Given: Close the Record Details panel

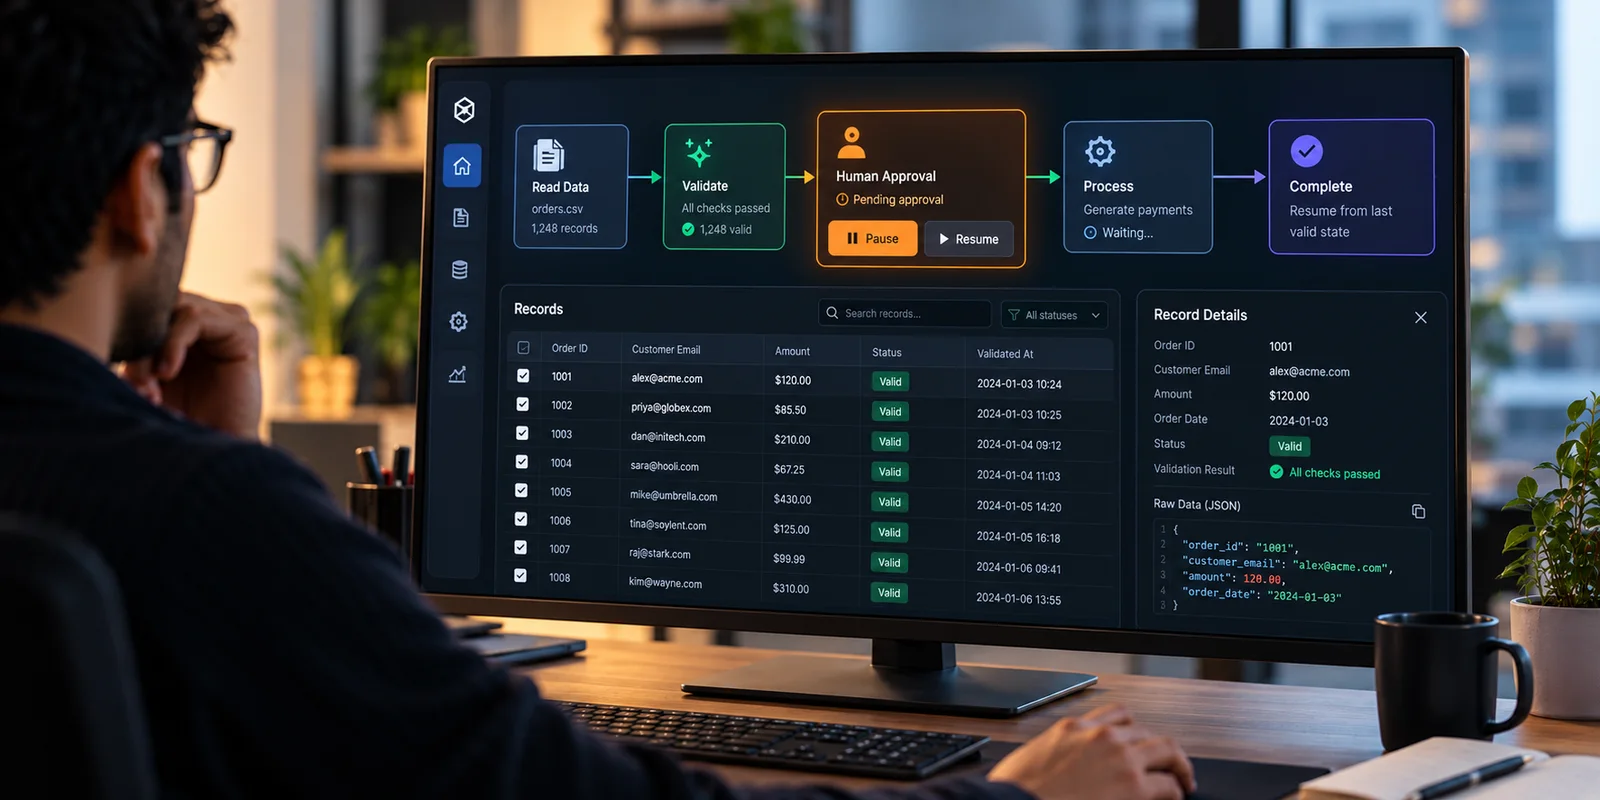Looking at the screenshot, I should (x=1420, y=317).
